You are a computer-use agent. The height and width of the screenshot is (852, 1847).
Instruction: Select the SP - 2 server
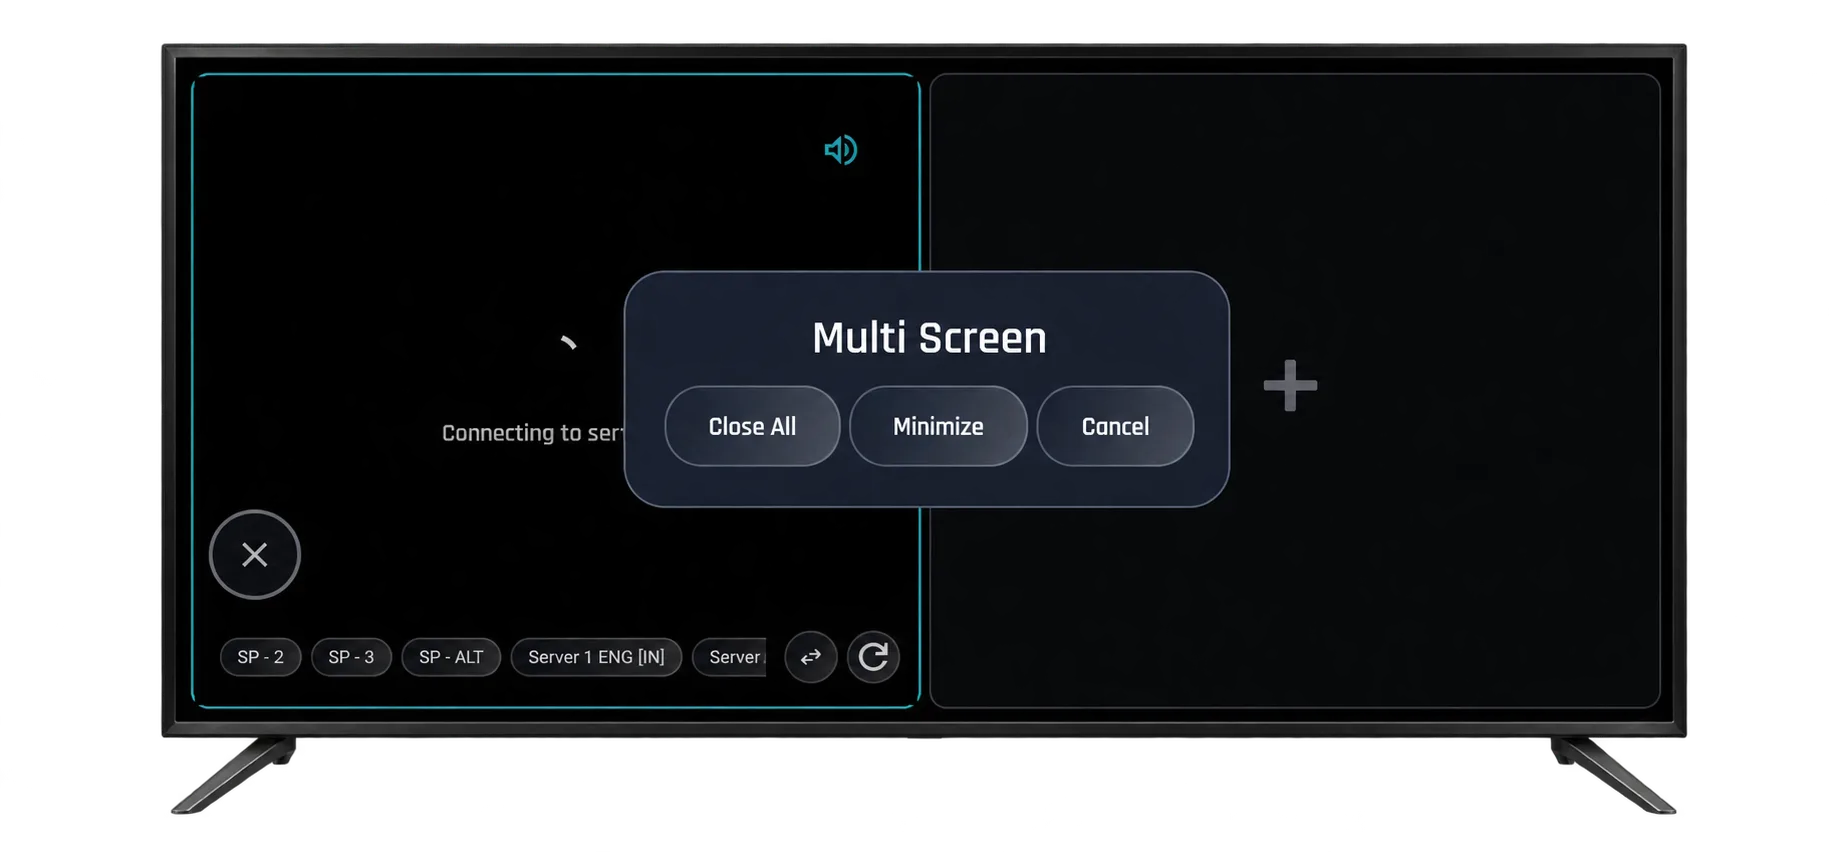(260, 657)
